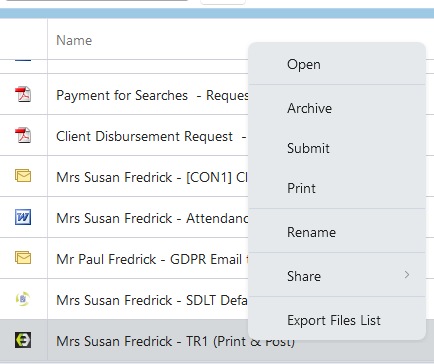Select Client Disbursement Request file name
Viewport: 434px width, 364px height.
click(144, 136)
